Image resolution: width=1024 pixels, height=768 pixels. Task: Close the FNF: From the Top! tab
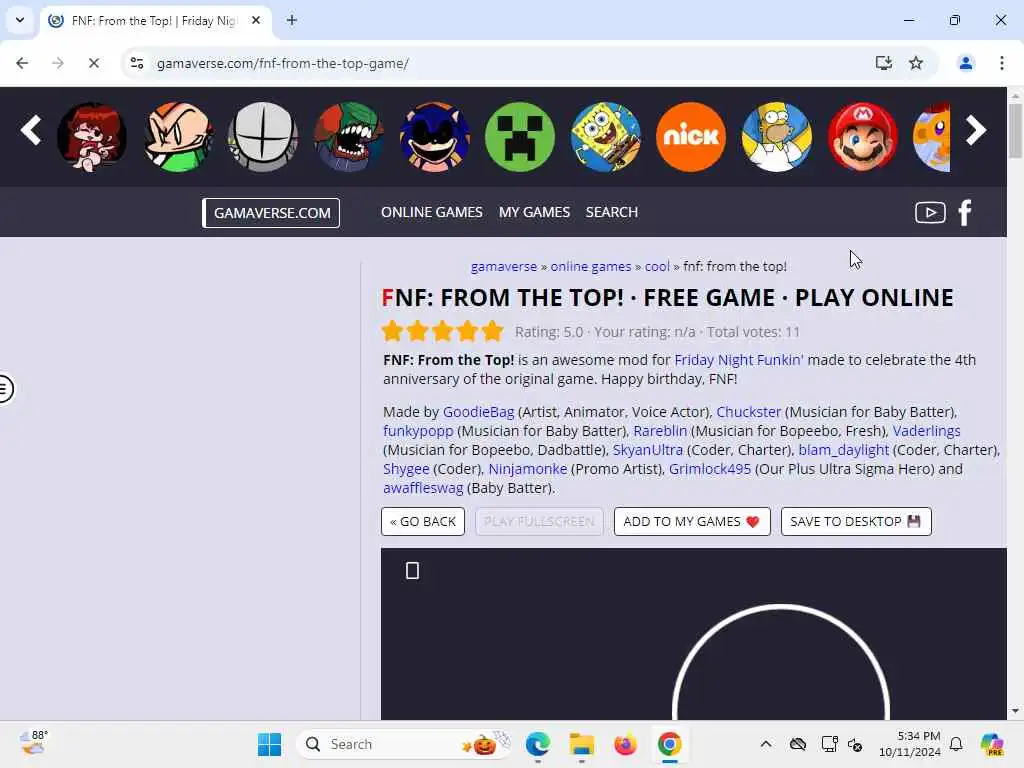click(x=256, y=20)
